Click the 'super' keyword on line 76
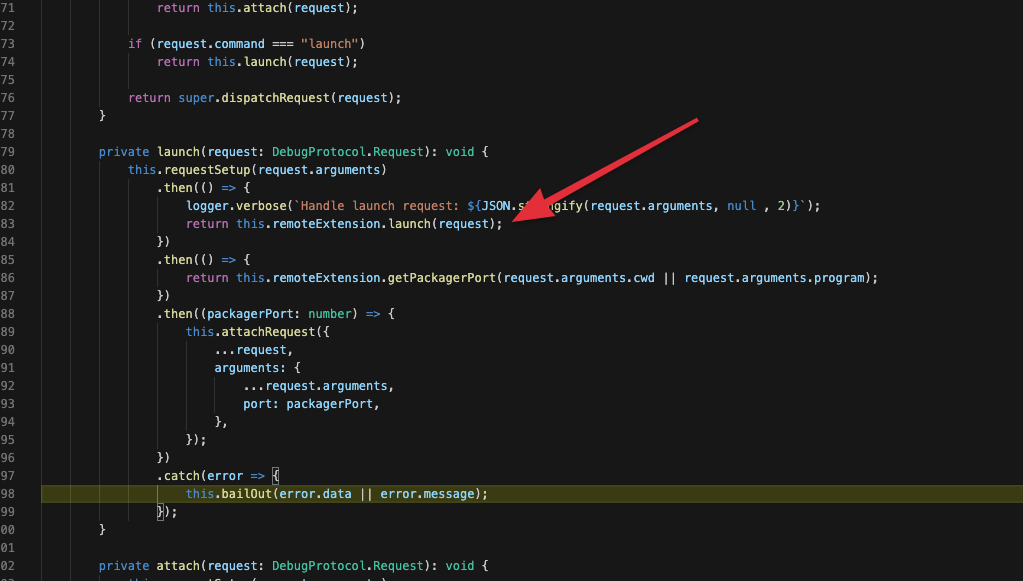The height and width of the screenshot is (581, 1023). pos(196,98)
